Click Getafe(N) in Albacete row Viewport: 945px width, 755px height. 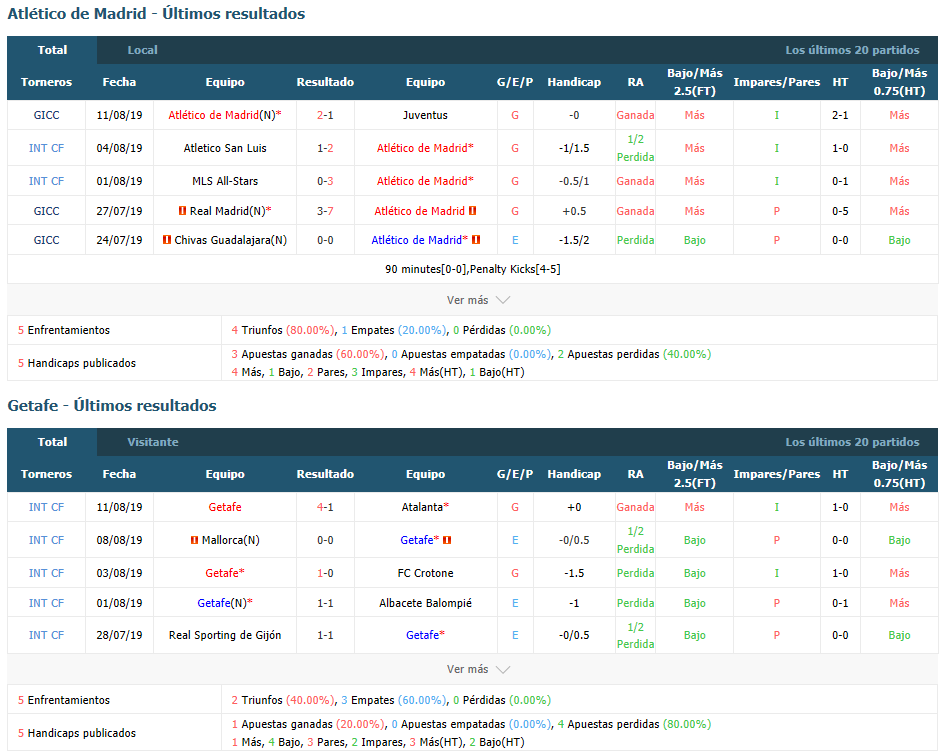[225, 603]
